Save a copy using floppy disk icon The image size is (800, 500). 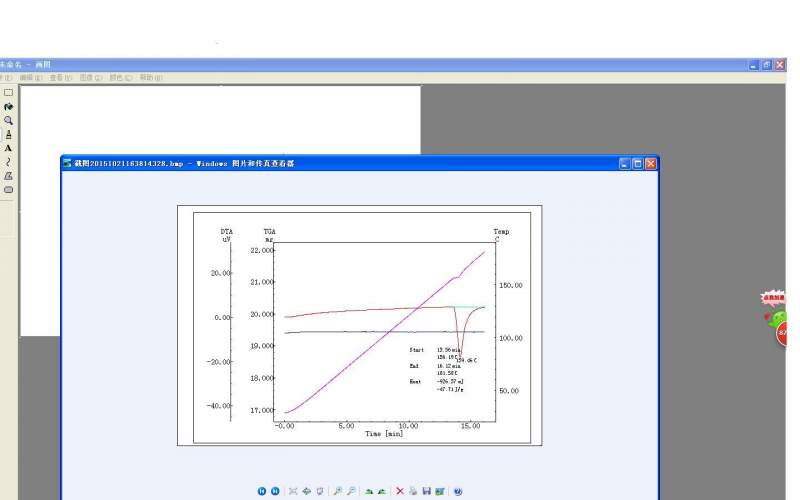pyautogui.click(x=427, y=491)
